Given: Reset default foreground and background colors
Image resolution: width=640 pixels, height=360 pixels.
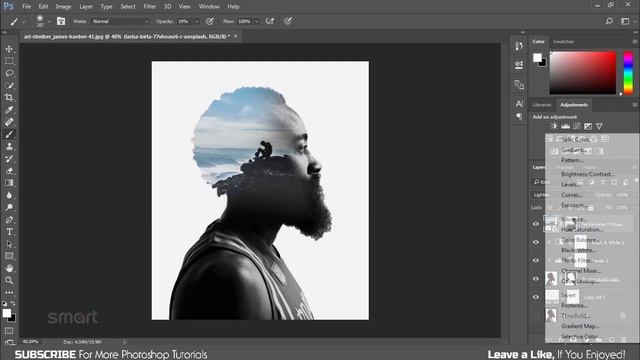Looking at the screenshot, I should pos(4,304).
